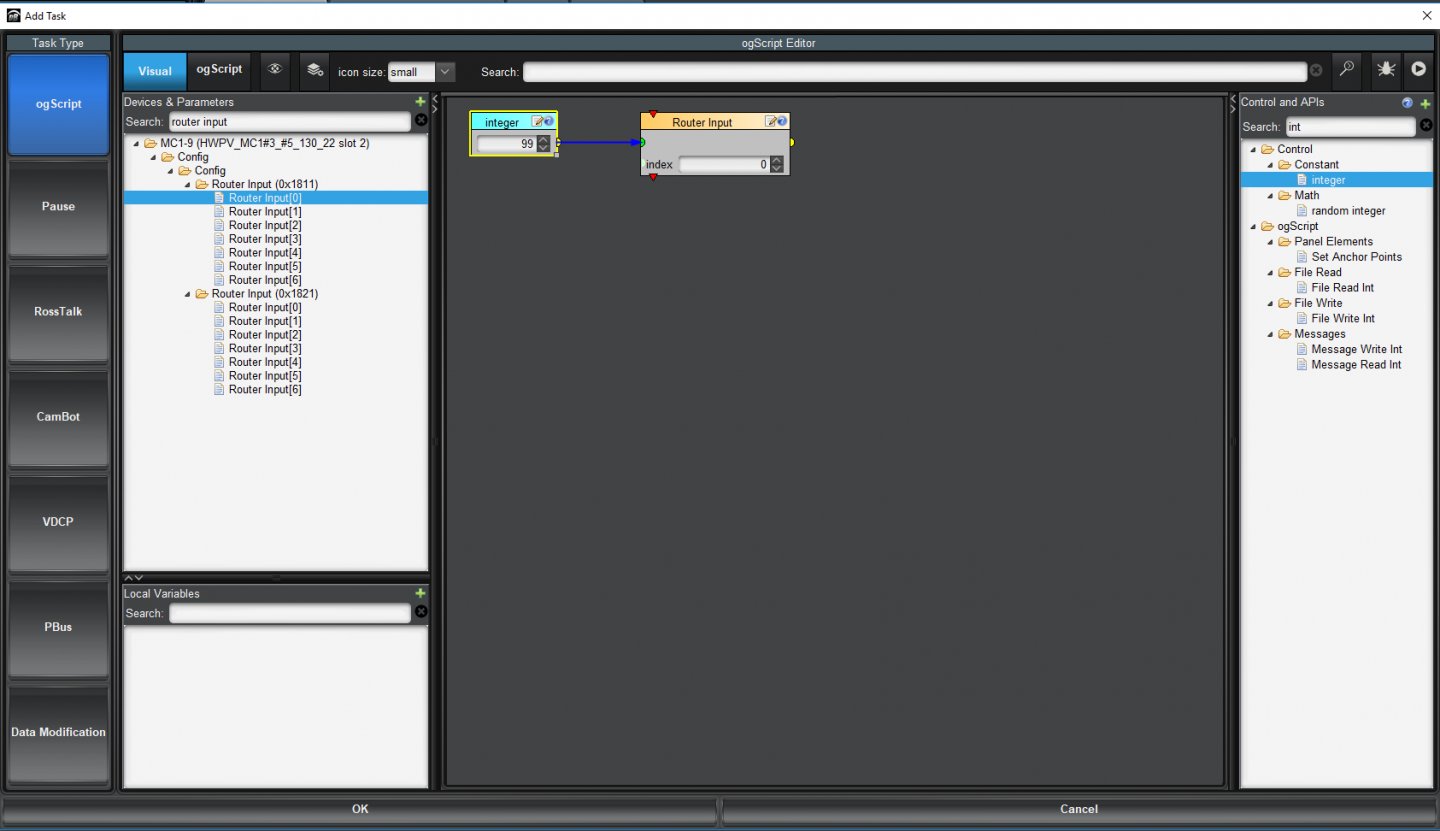Click the Devices & Parameters search field
Screen dimensions: 1440x831
coord(290,121)
